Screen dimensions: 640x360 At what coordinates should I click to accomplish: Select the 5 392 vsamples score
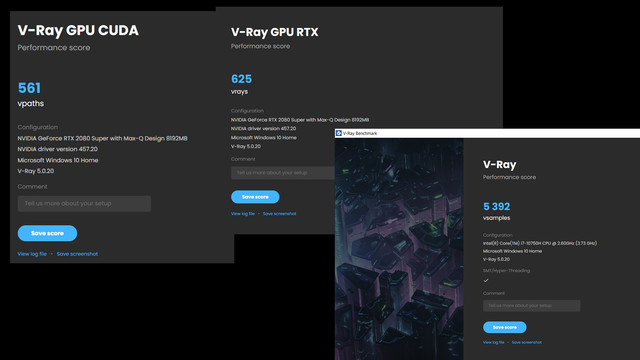[496, 207]
